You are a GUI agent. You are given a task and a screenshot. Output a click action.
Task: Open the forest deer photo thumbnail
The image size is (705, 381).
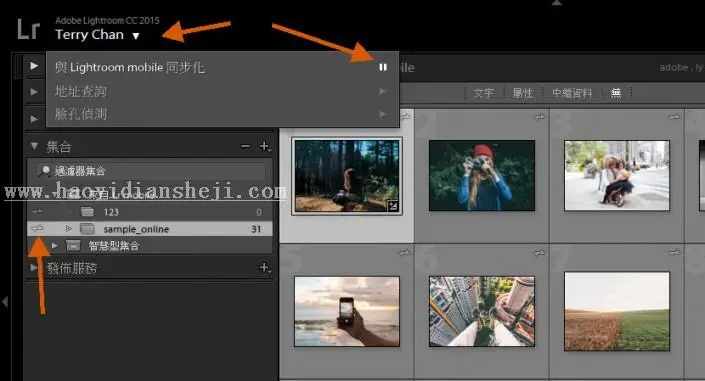pos(347,175)
